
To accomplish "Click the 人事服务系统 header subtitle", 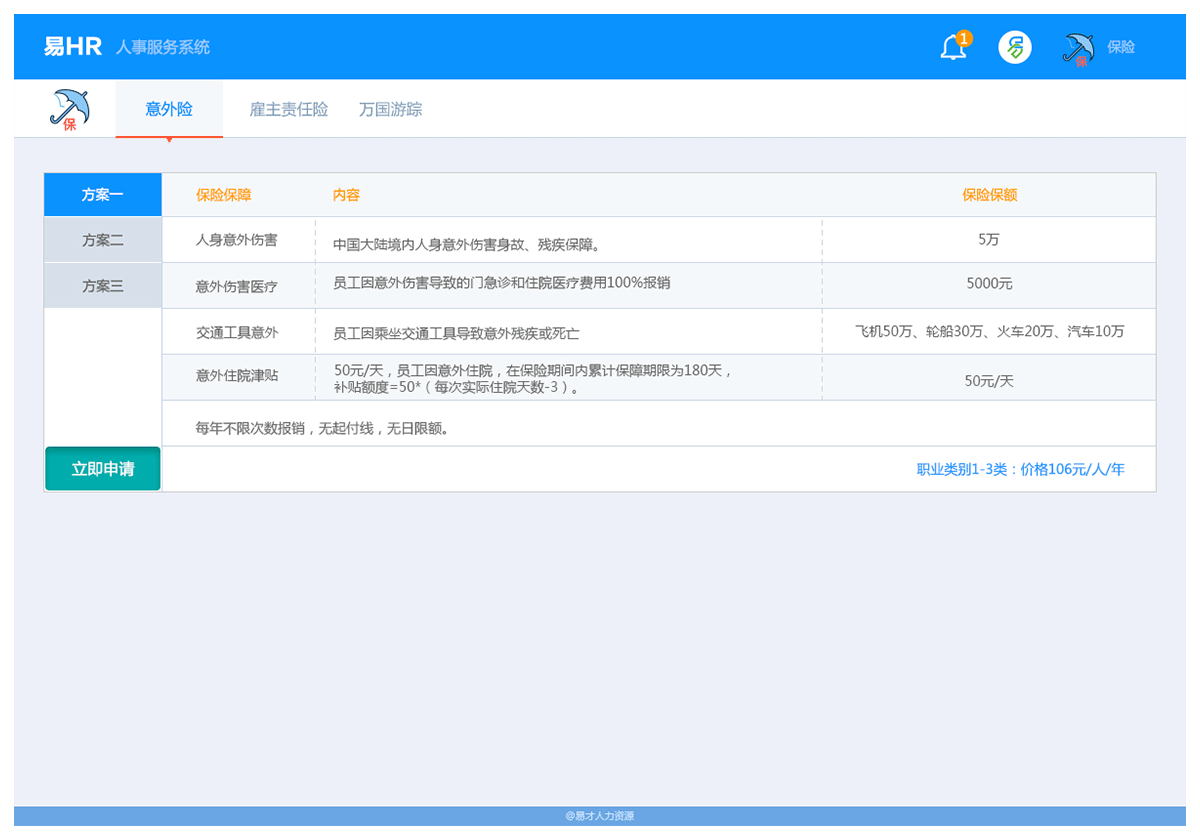I will coord(163,47).
